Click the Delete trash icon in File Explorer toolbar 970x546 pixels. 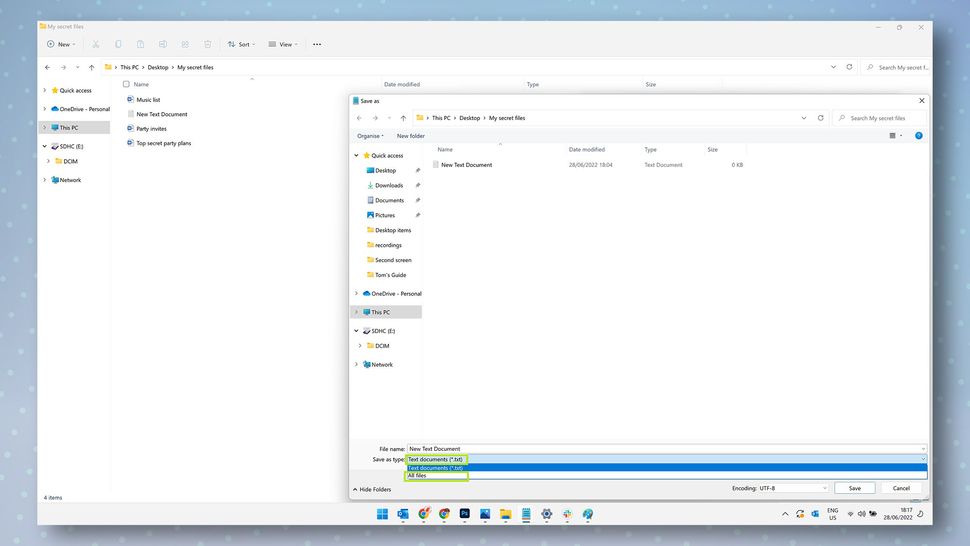click(208, 45)
